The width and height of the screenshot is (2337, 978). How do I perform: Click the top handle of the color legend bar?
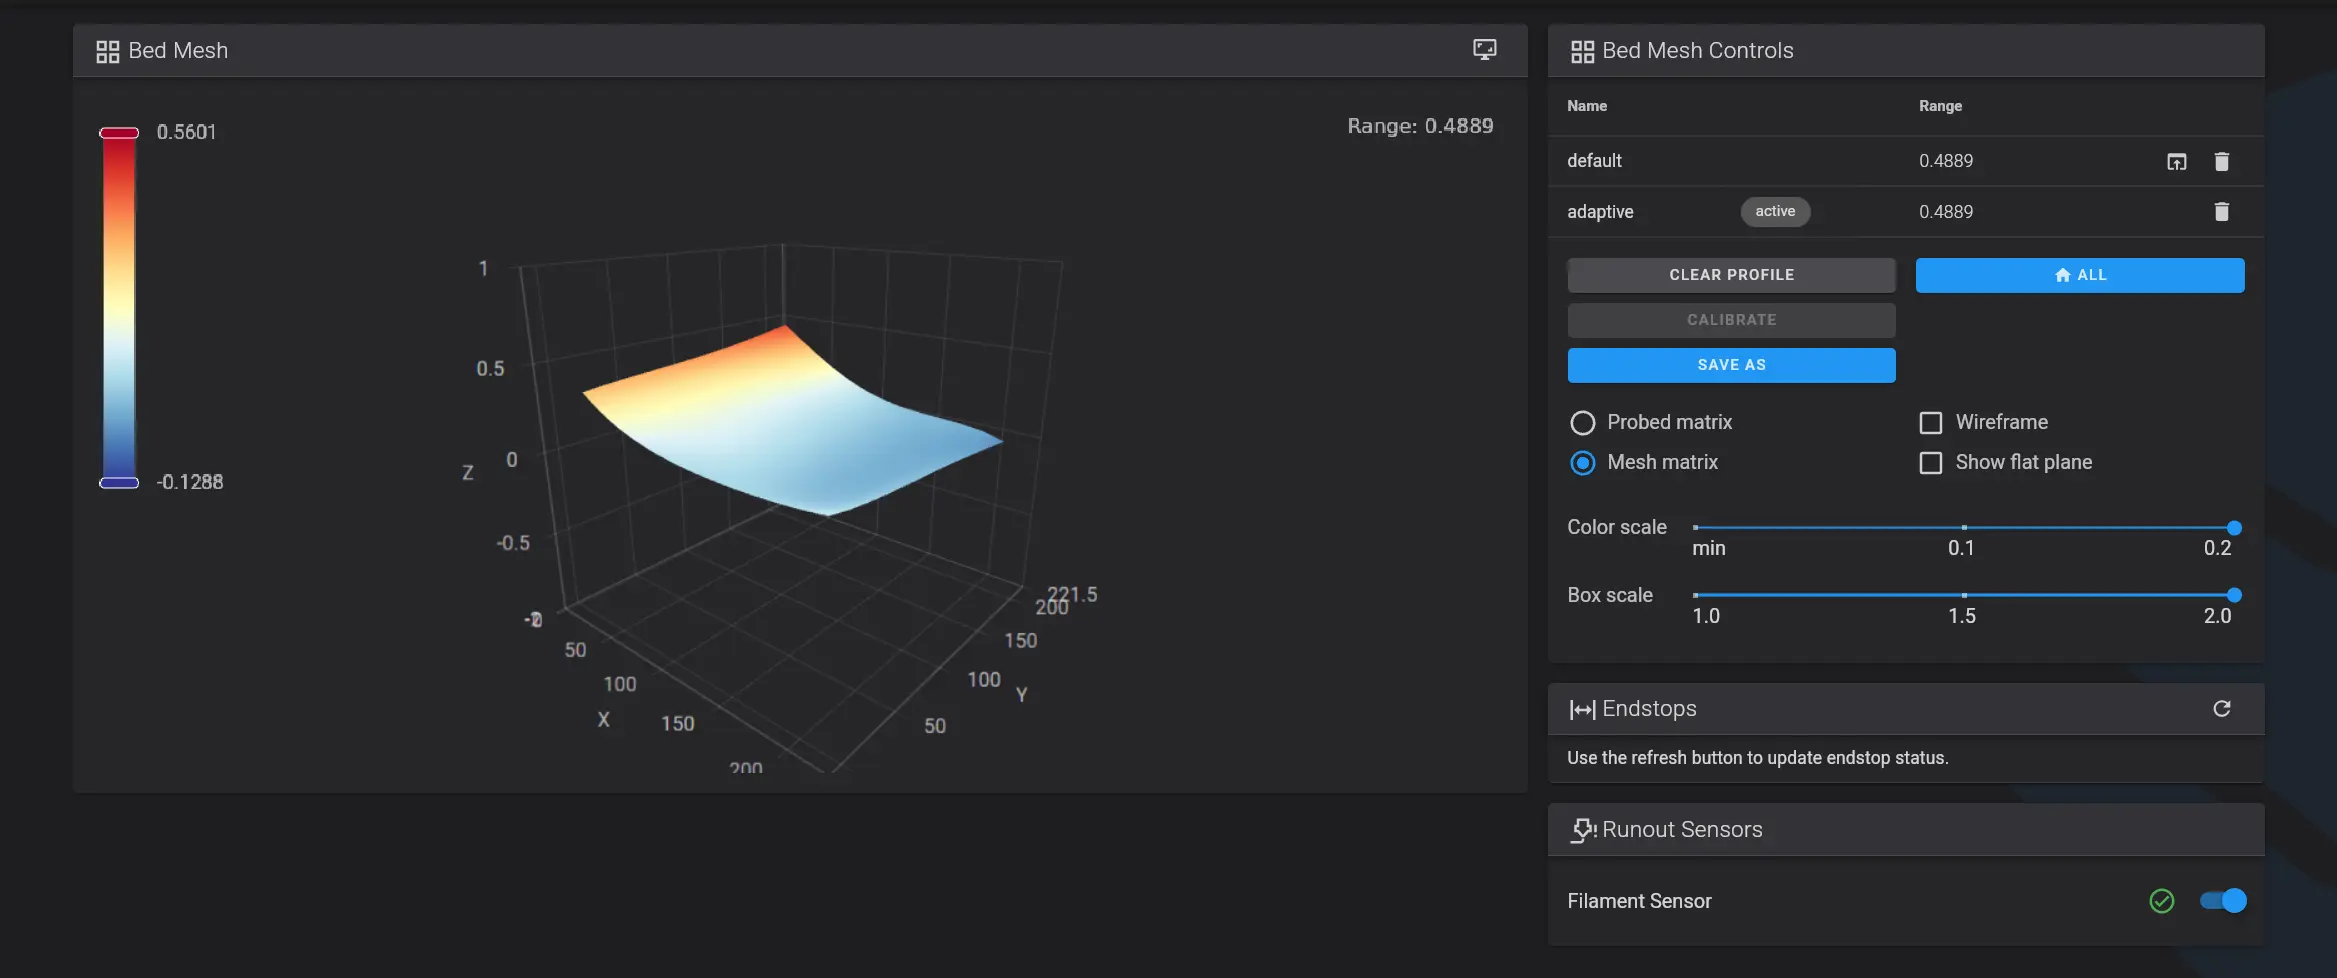(119, 133)
